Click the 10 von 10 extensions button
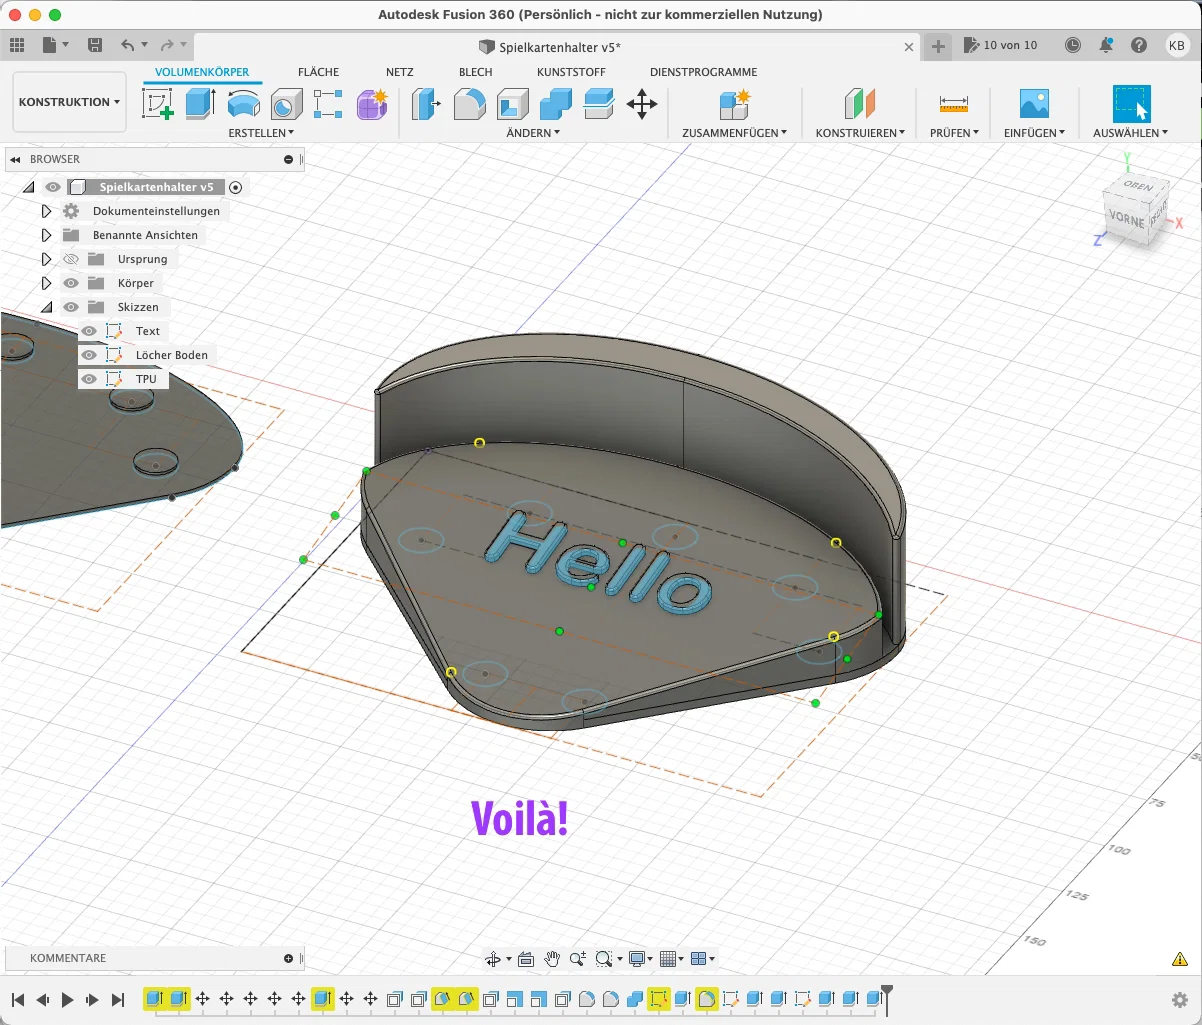This screenshot has width=1202, height=1025. point(1000,45)
